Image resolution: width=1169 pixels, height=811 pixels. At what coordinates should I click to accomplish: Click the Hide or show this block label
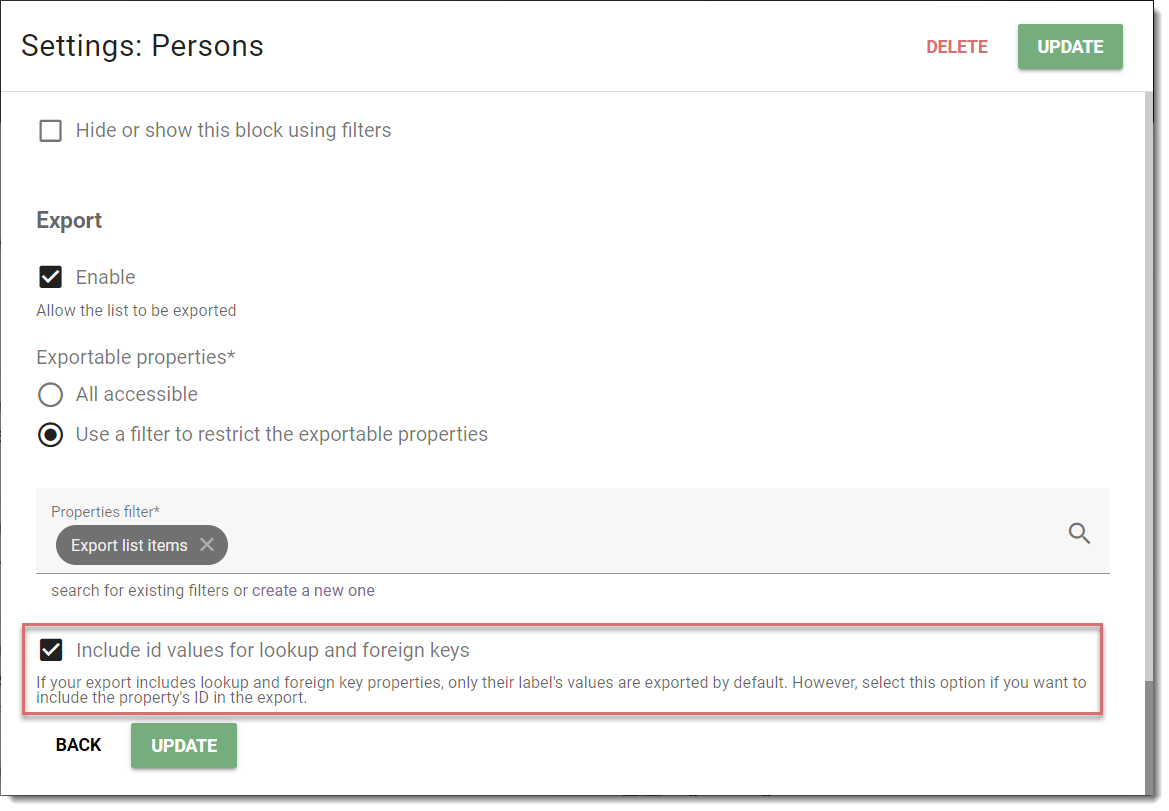click(x=233, y=130)
